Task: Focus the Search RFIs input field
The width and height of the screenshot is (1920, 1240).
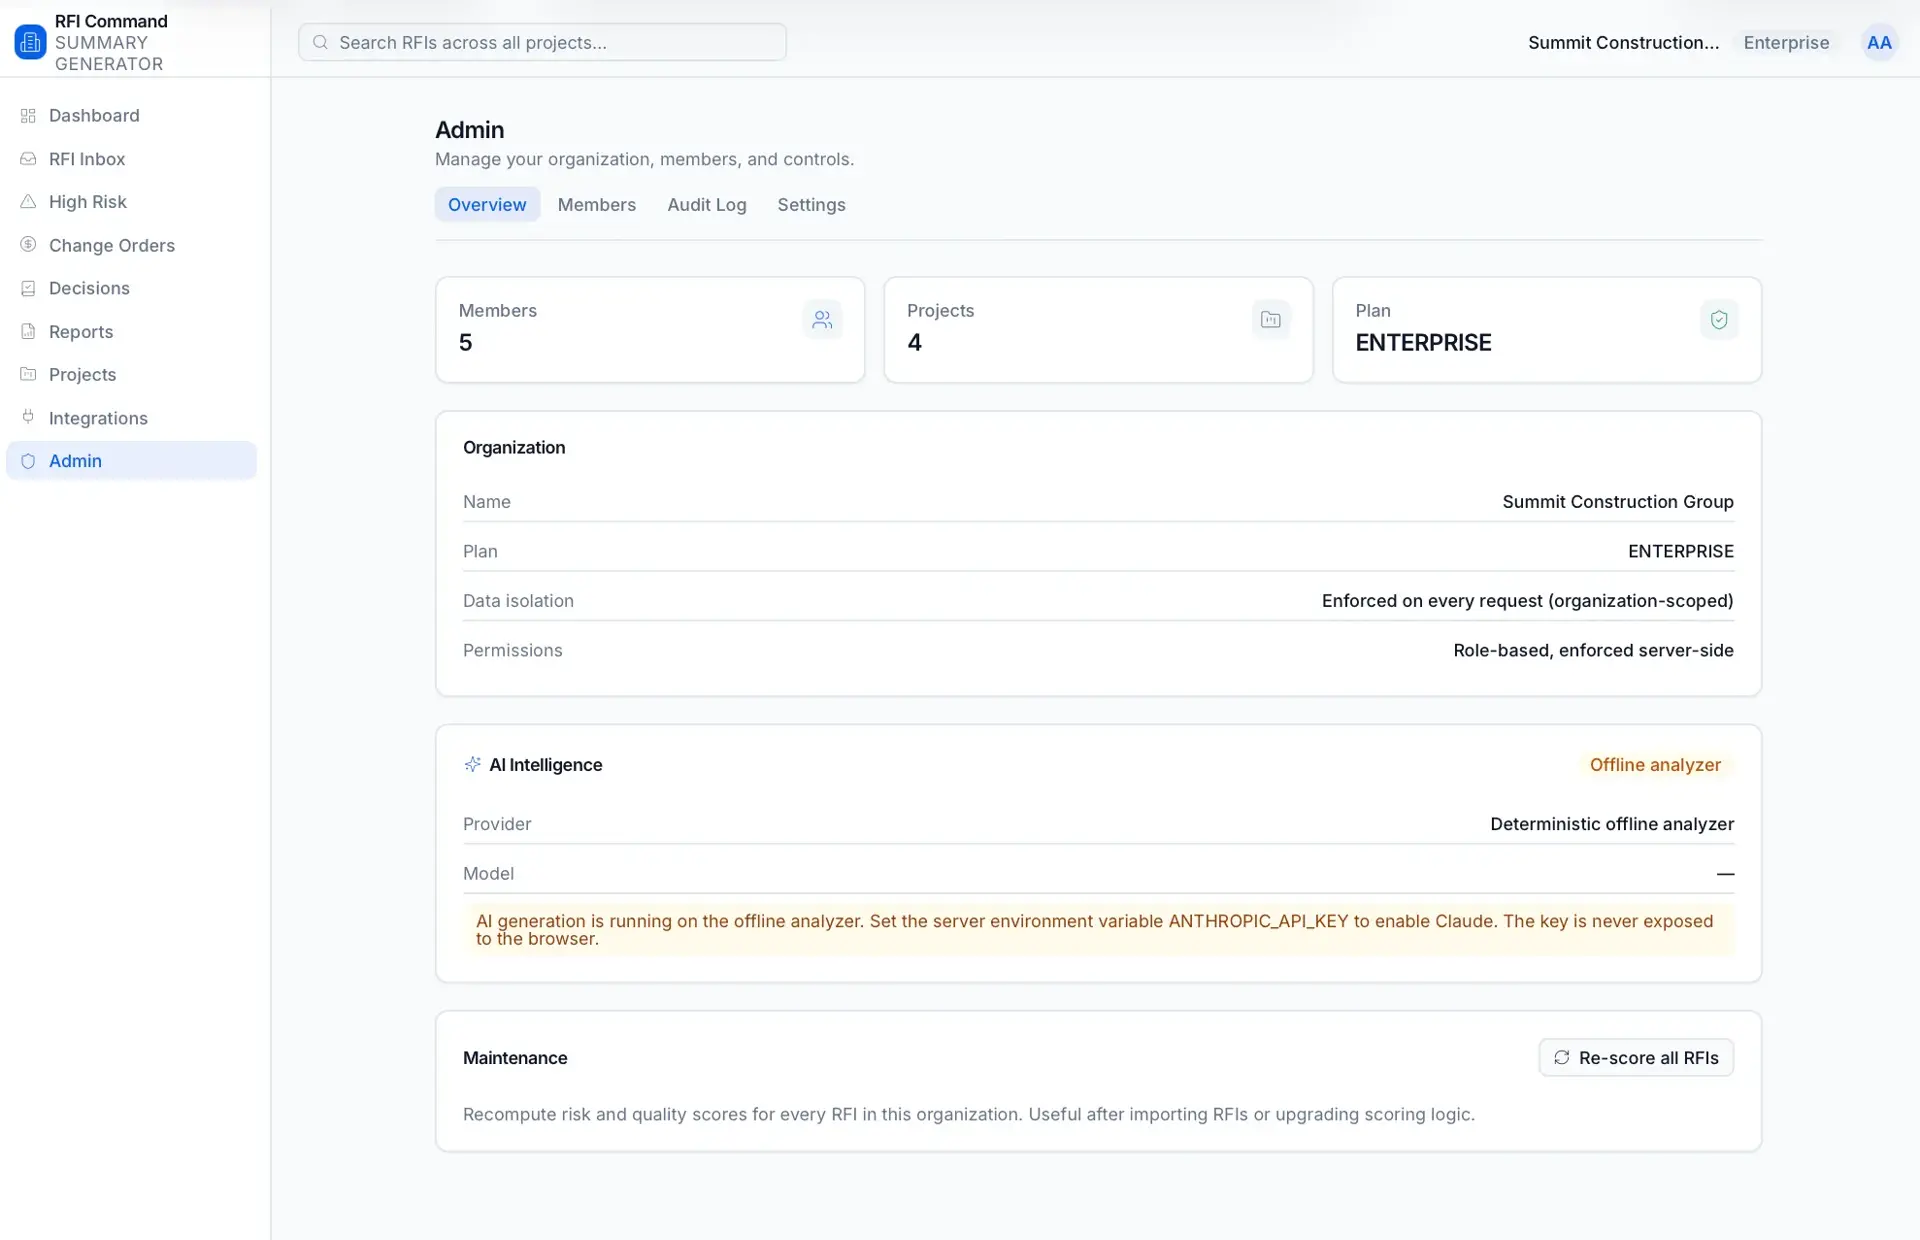Action: 542,42
